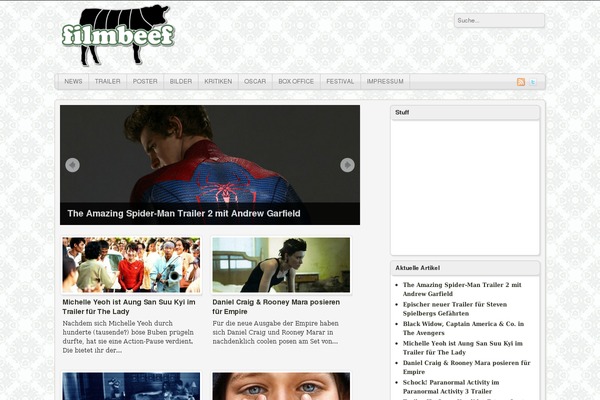Viewport: 600px width, 400px height.
Task: Open the IMPRESSUM menu item
Action: (385, 82)
